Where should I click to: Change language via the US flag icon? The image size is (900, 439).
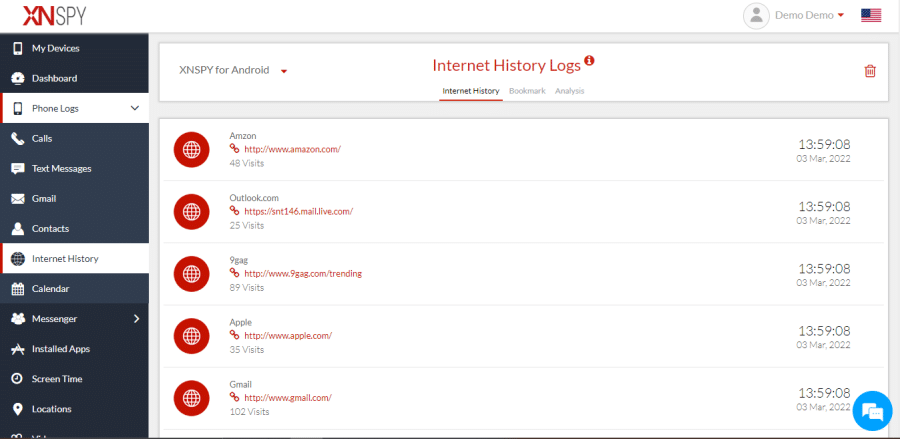coord(871,15)
